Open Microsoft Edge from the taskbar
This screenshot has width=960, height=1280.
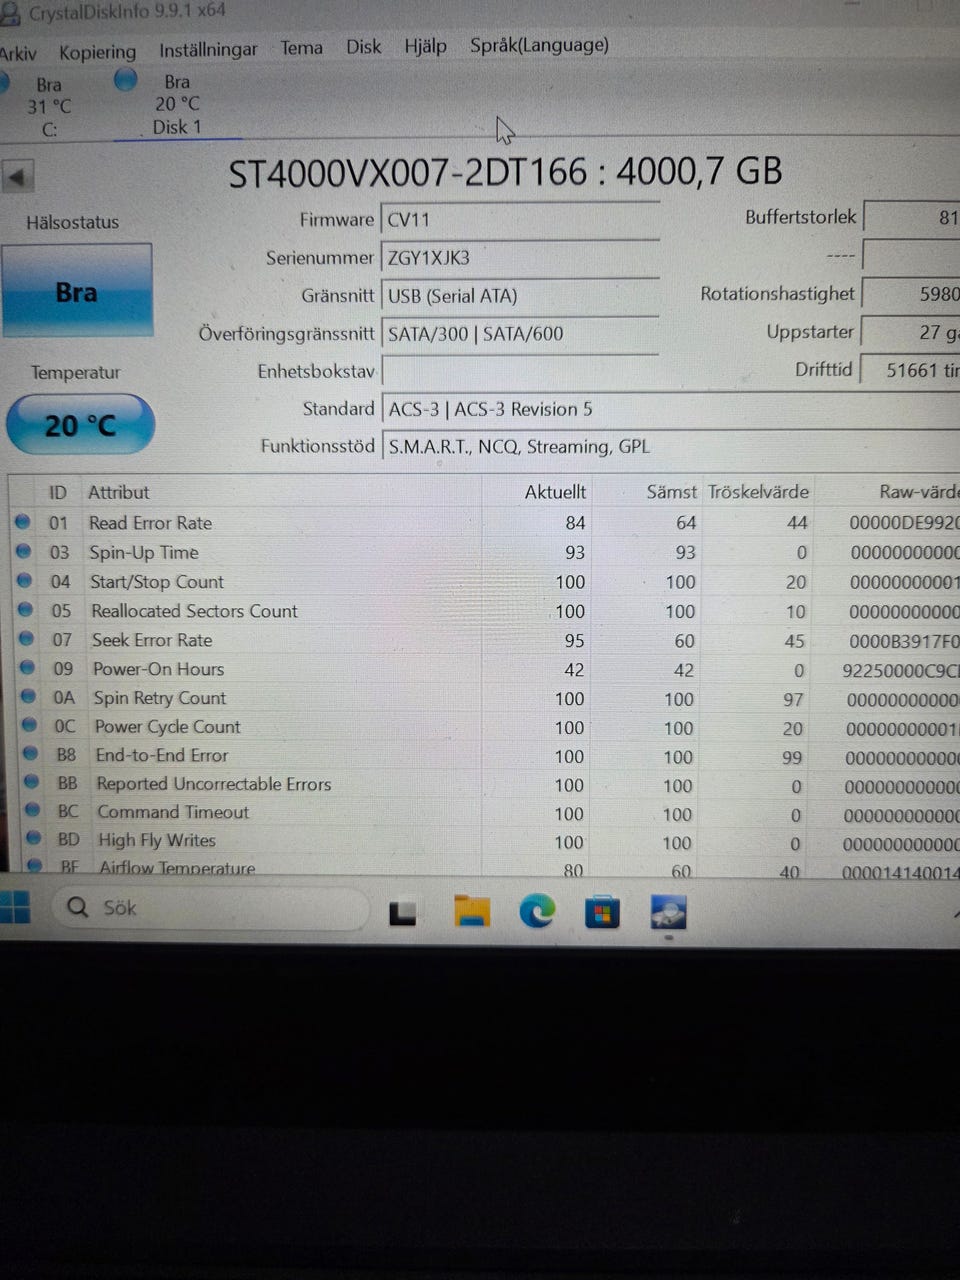pos(537,911)
